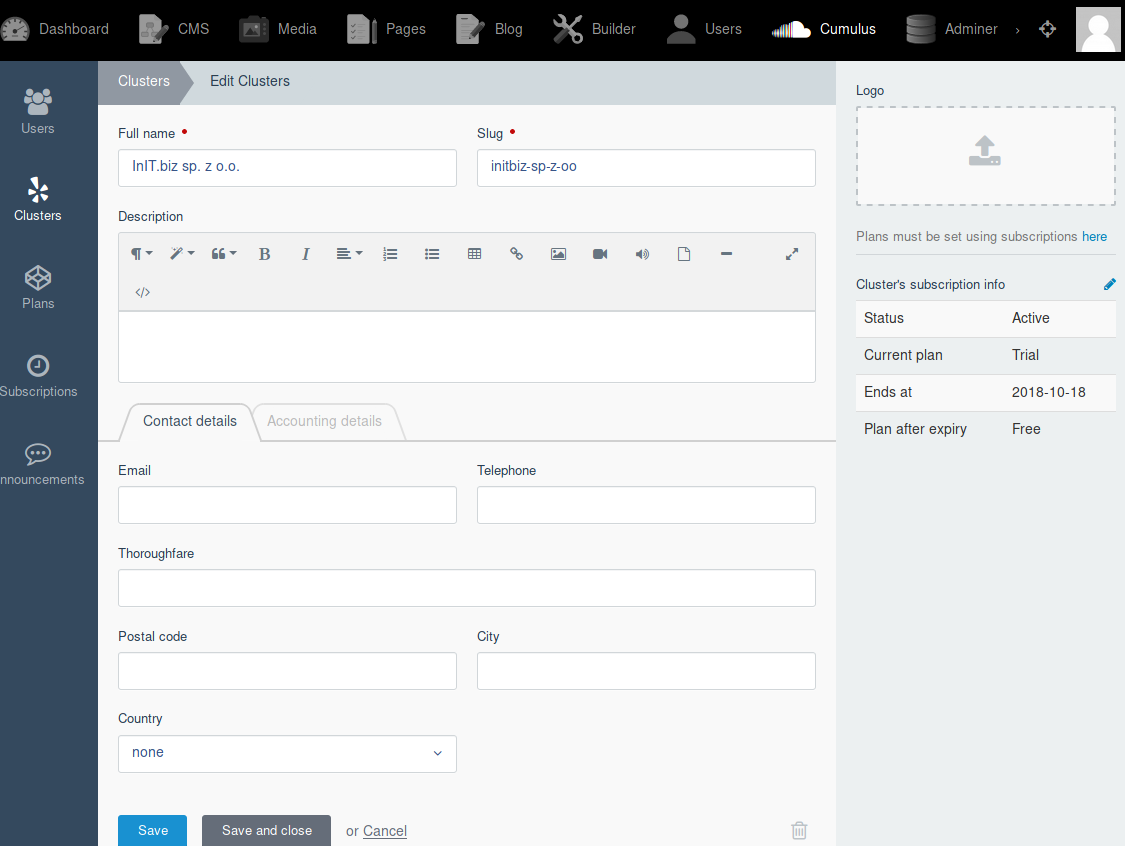Insert a video into the description

600,254
